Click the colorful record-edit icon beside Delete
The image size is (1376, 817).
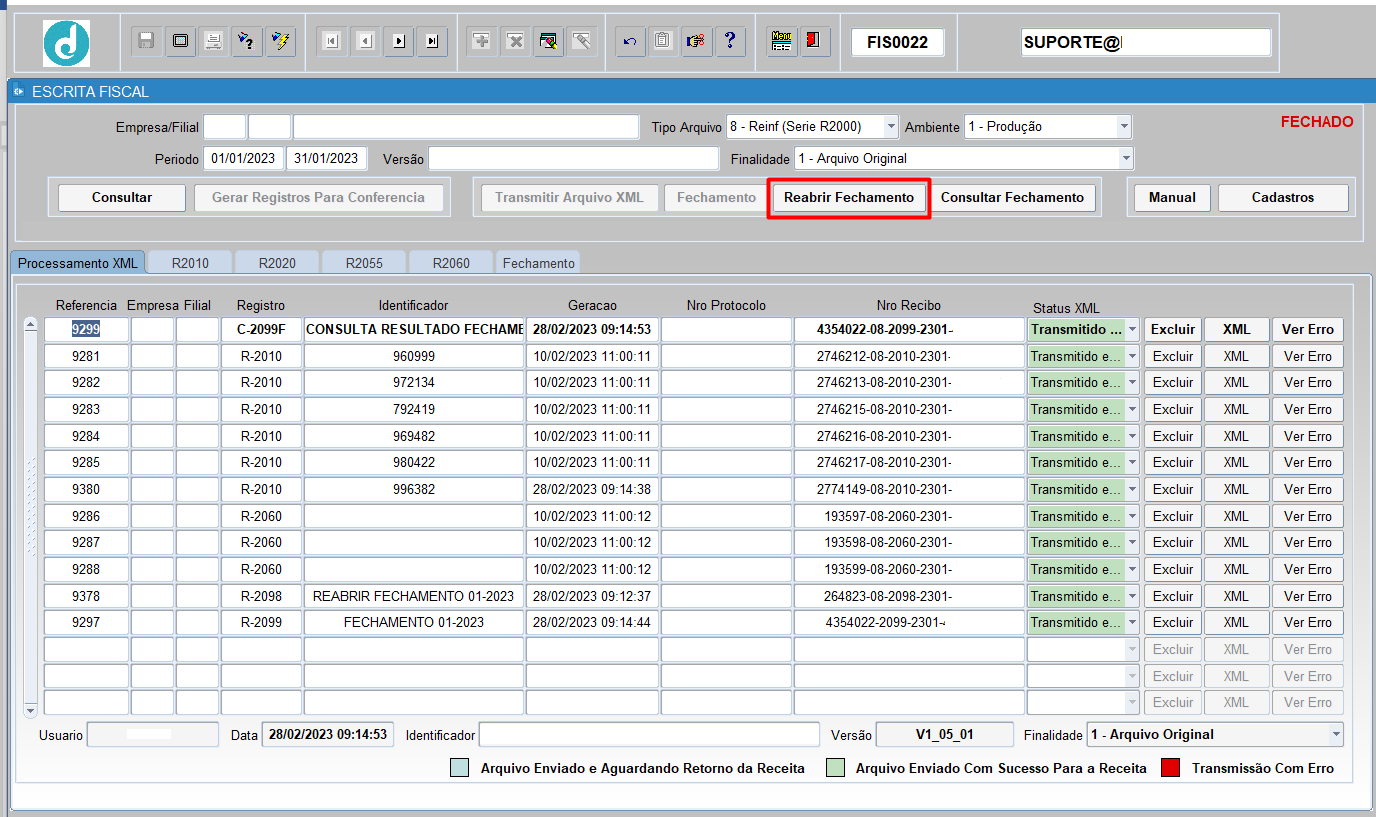pos(548,42)
